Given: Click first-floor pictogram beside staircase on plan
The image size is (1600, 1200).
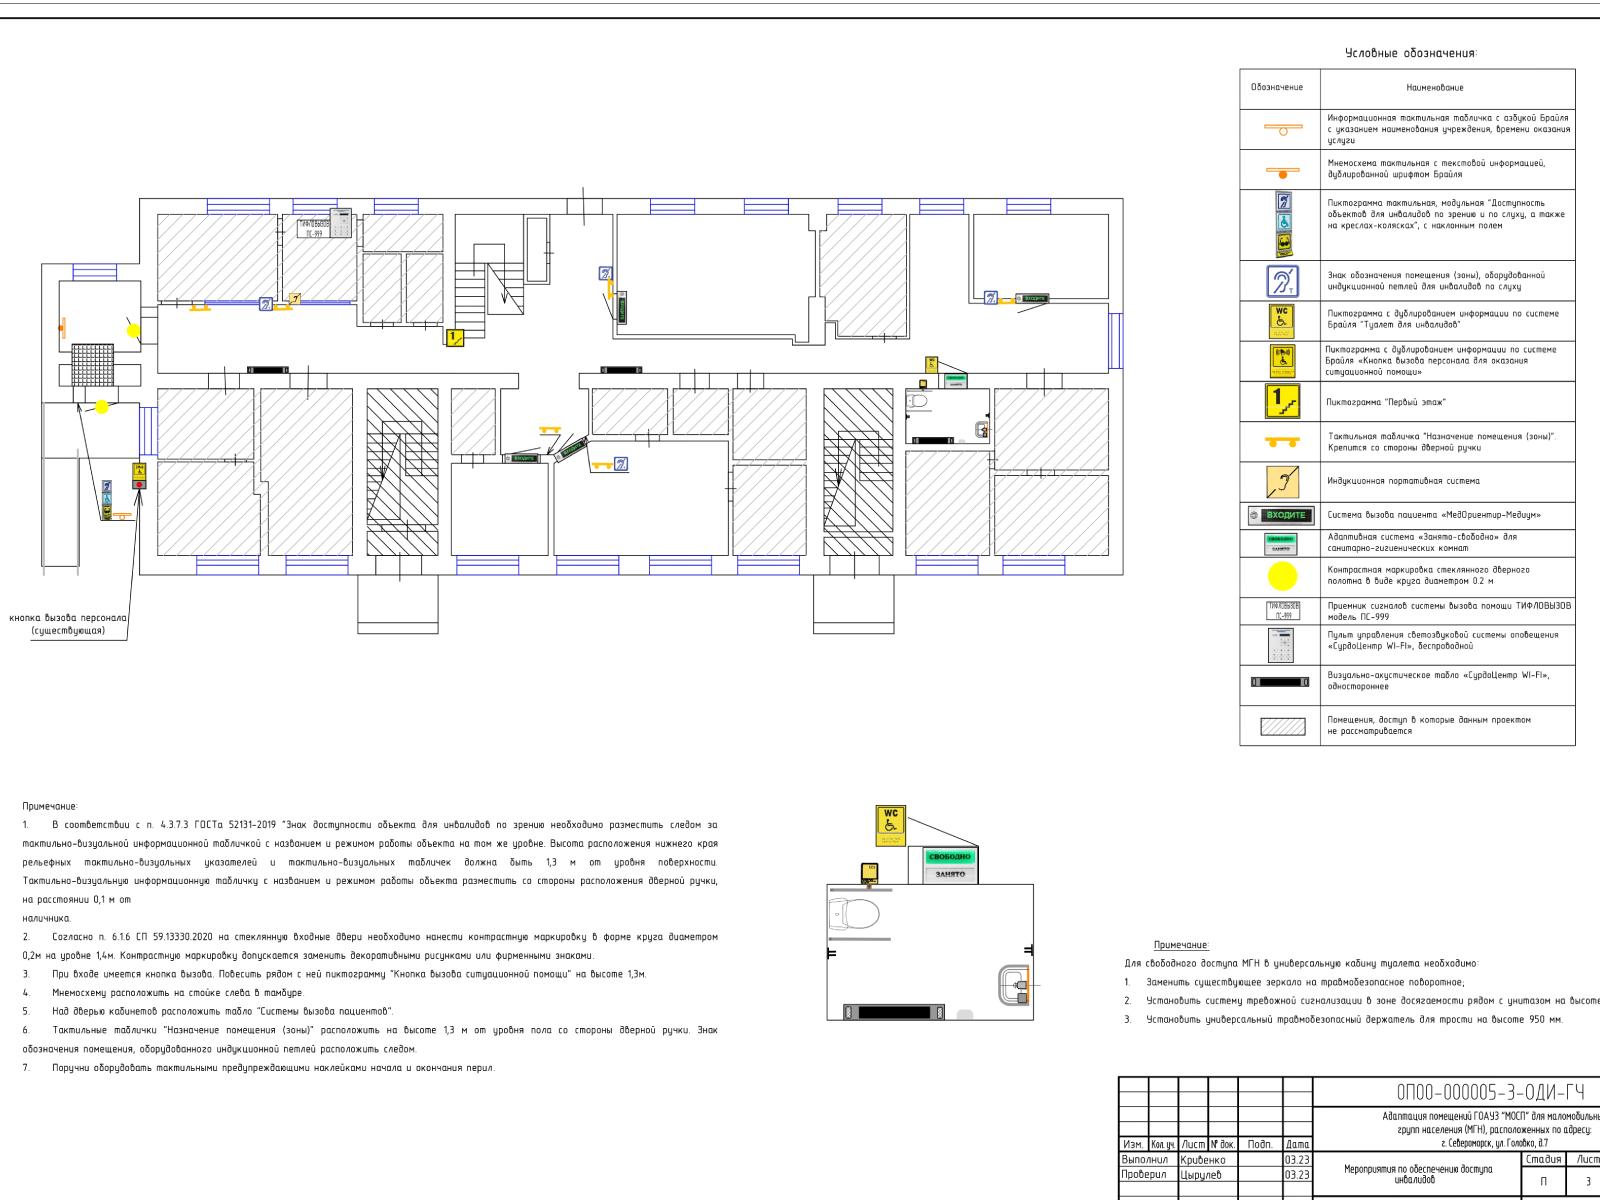Looking at the screenshot, I should point(455,338).
